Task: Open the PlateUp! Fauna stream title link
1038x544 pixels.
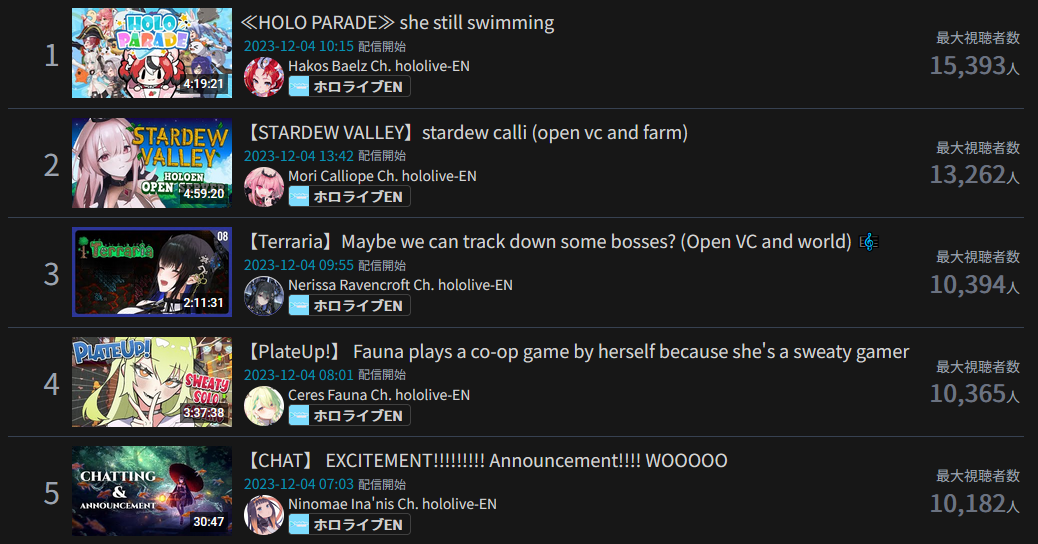Action: 577,351
